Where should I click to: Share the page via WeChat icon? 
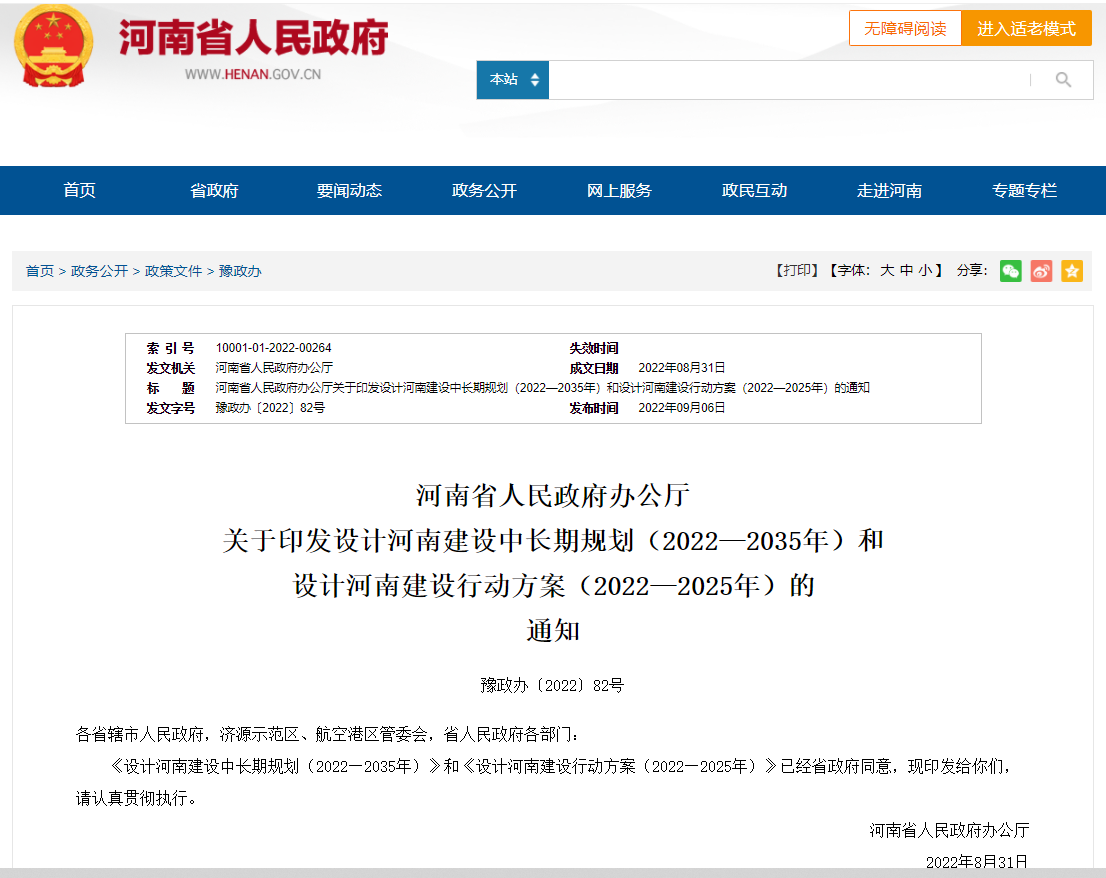coord(1011,271)
